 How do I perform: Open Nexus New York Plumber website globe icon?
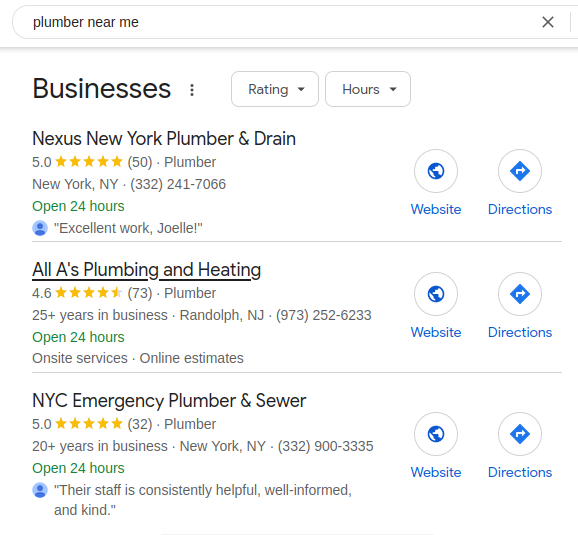(x=436, y=171)
